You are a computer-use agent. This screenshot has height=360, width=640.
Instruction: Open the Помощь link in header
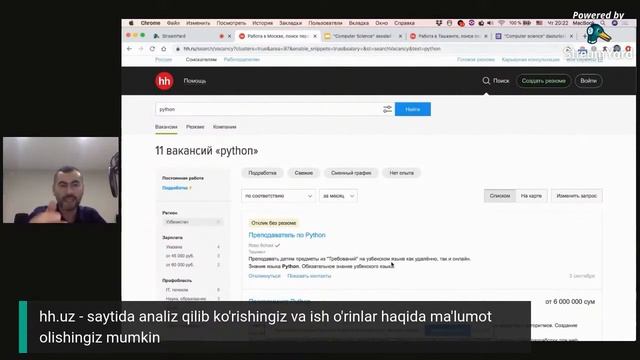(195, 81)
